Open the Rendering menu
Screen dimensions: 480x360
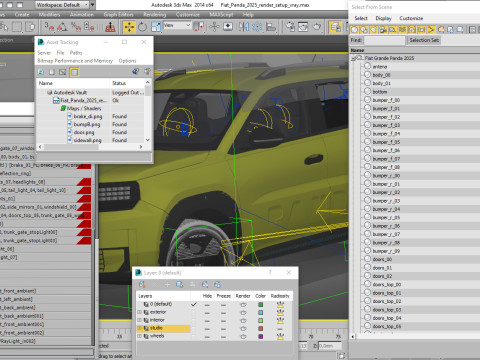pos(155,15)
